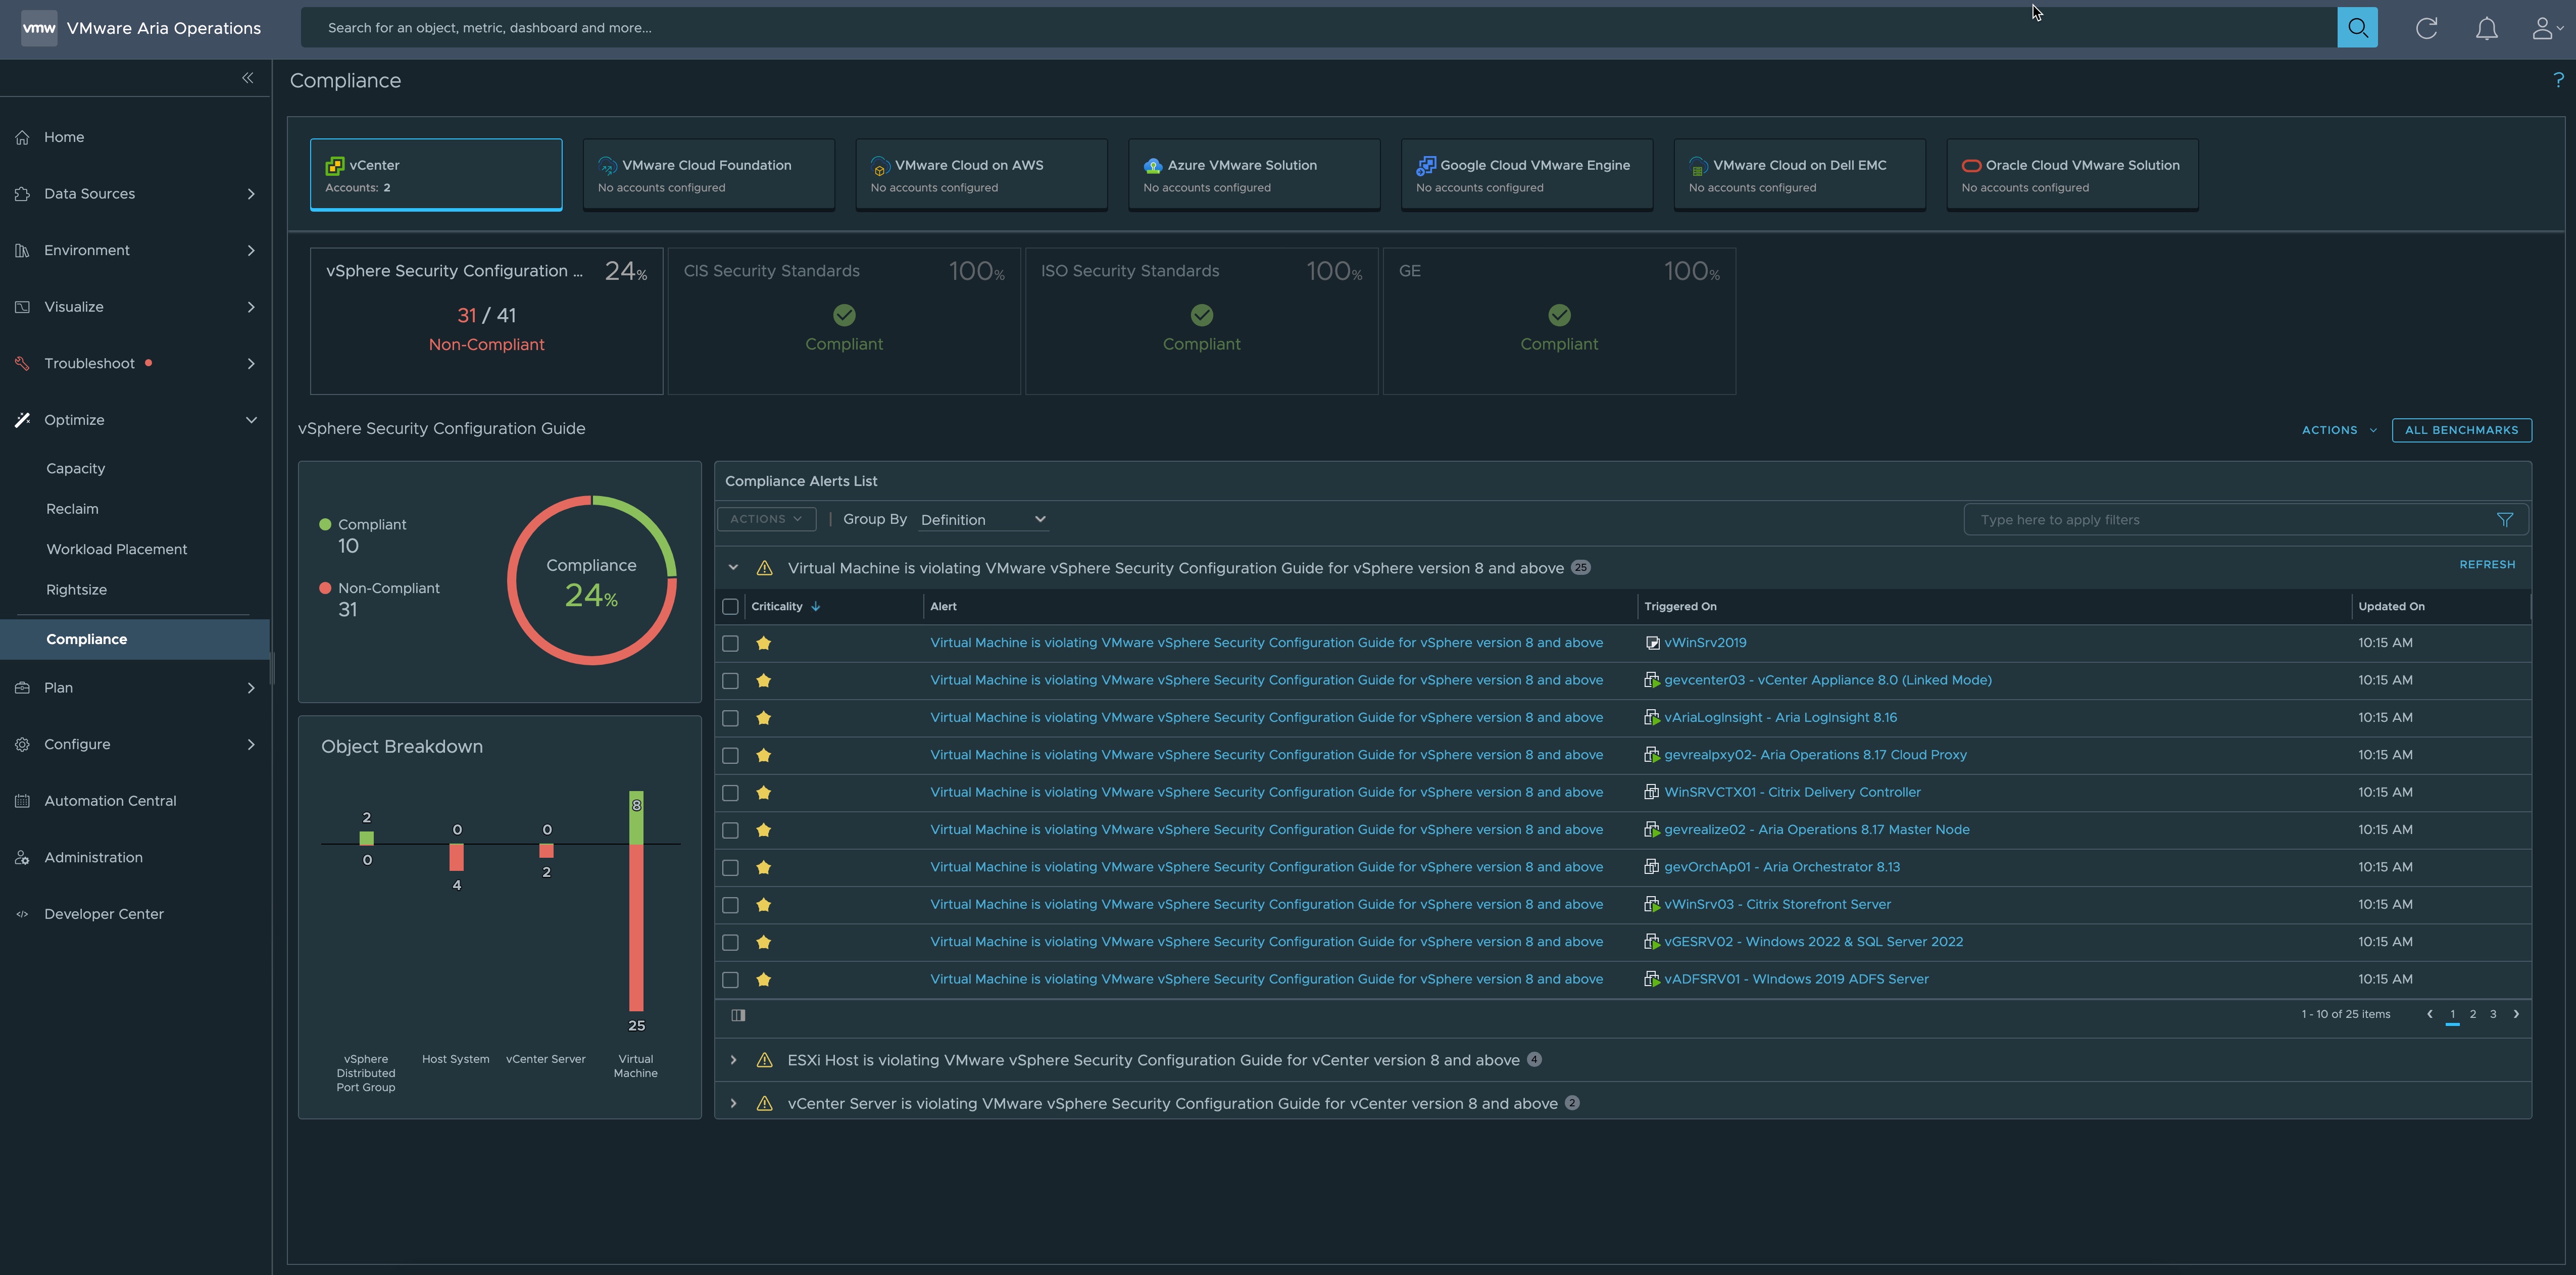The image size is (2576, 1275).
Task: Click the column chooser icon below the table
Action: pos(738,1015)
